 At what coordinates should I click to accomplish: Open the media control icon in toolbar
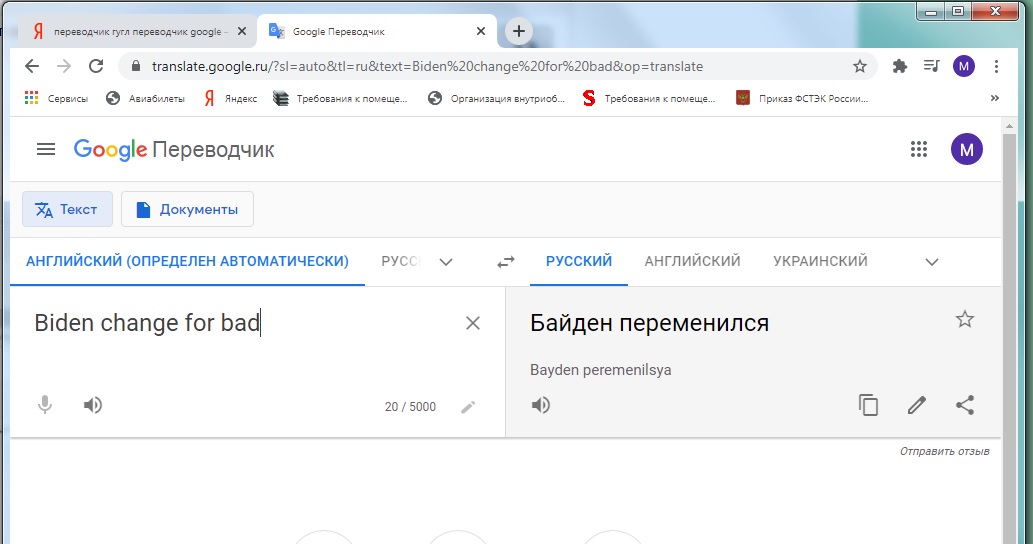coord(932,66)
